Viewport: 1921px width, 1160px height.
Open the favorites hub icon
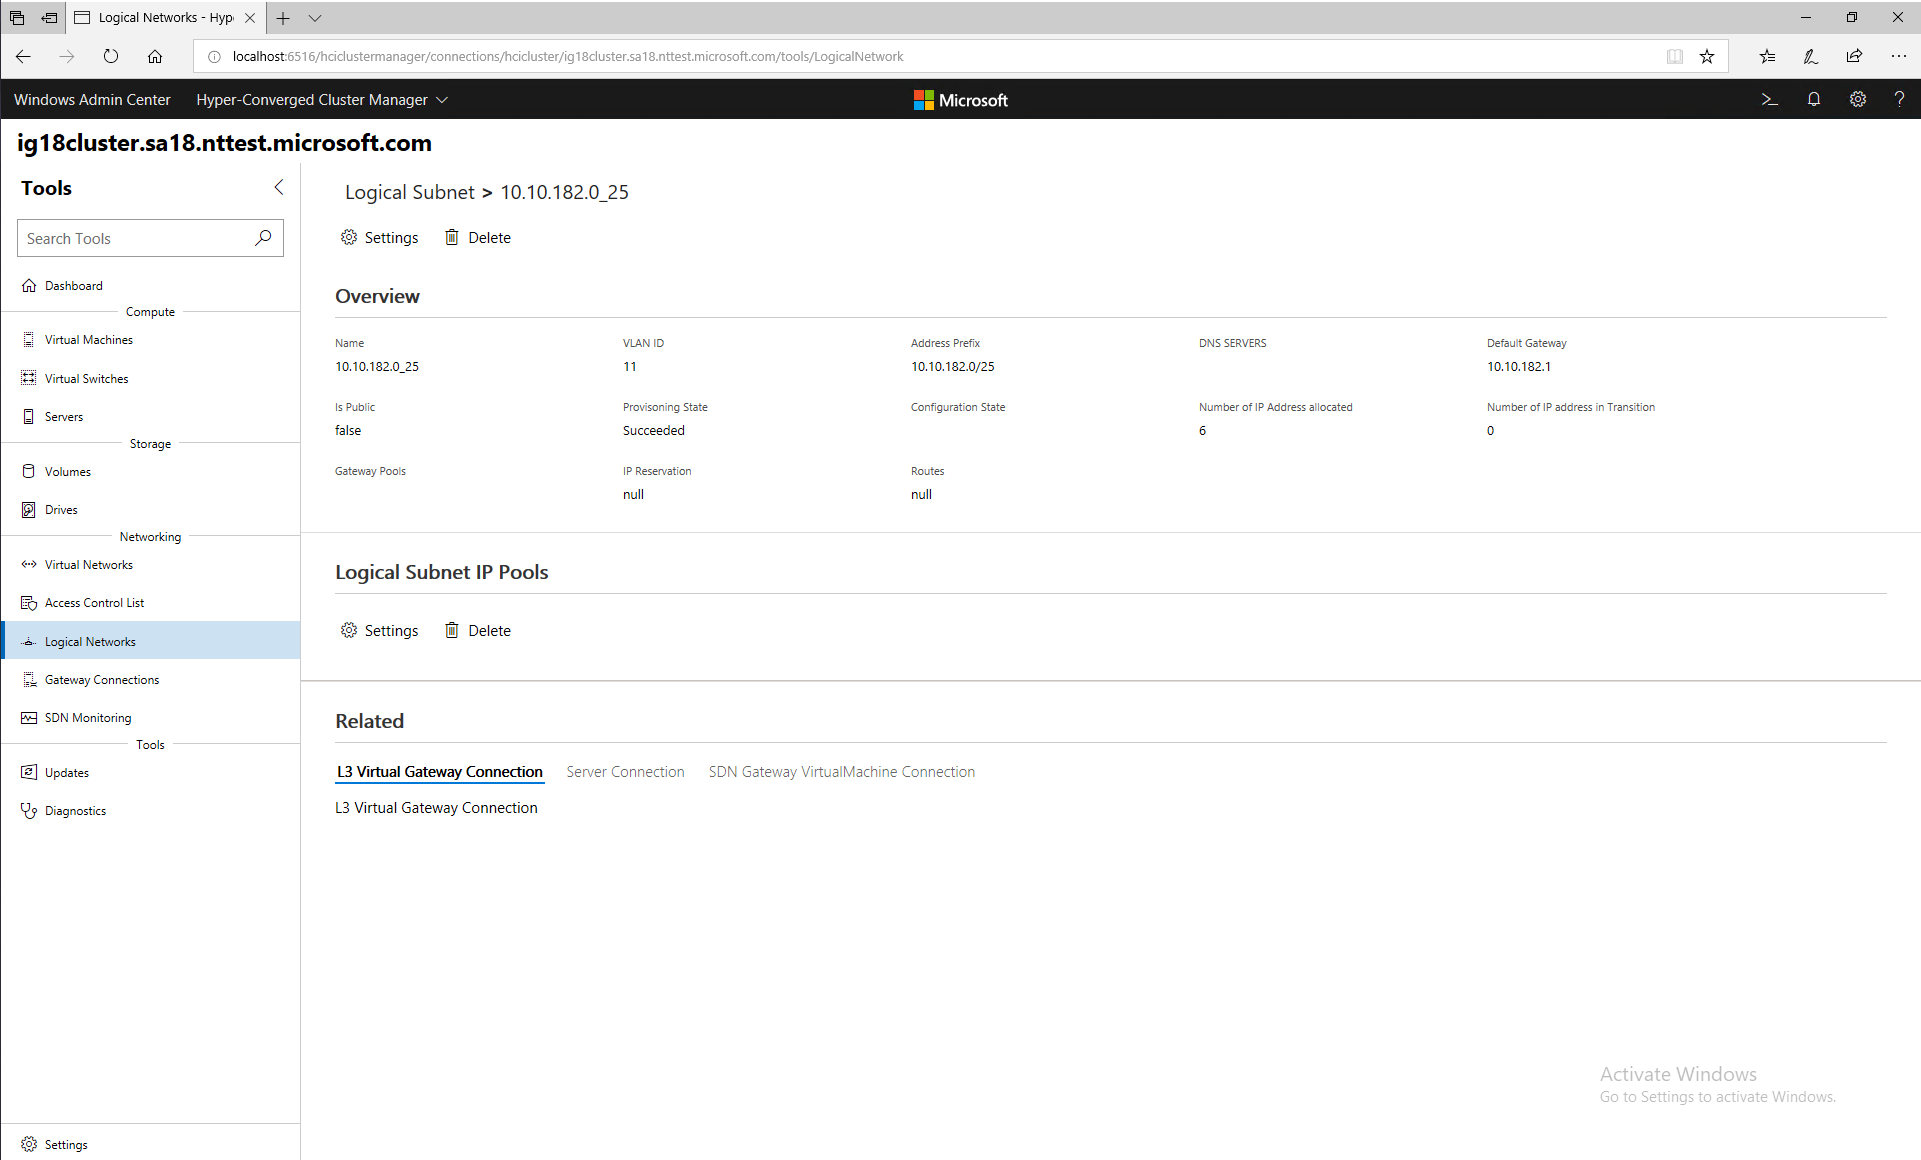click(x=1768, y=56)
